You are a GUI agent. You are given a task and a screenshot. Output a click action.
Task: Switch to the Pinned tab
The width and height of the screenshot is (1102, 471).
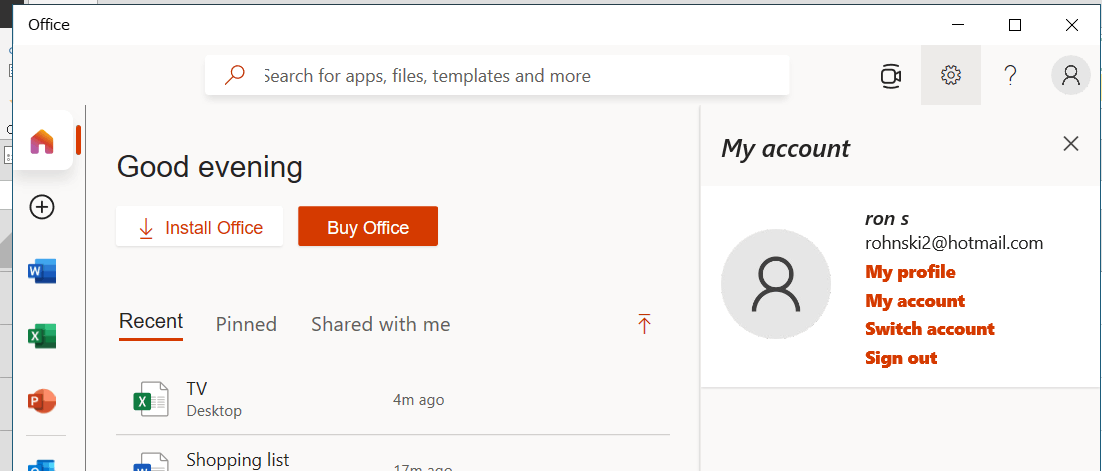(x=246, y=324)
